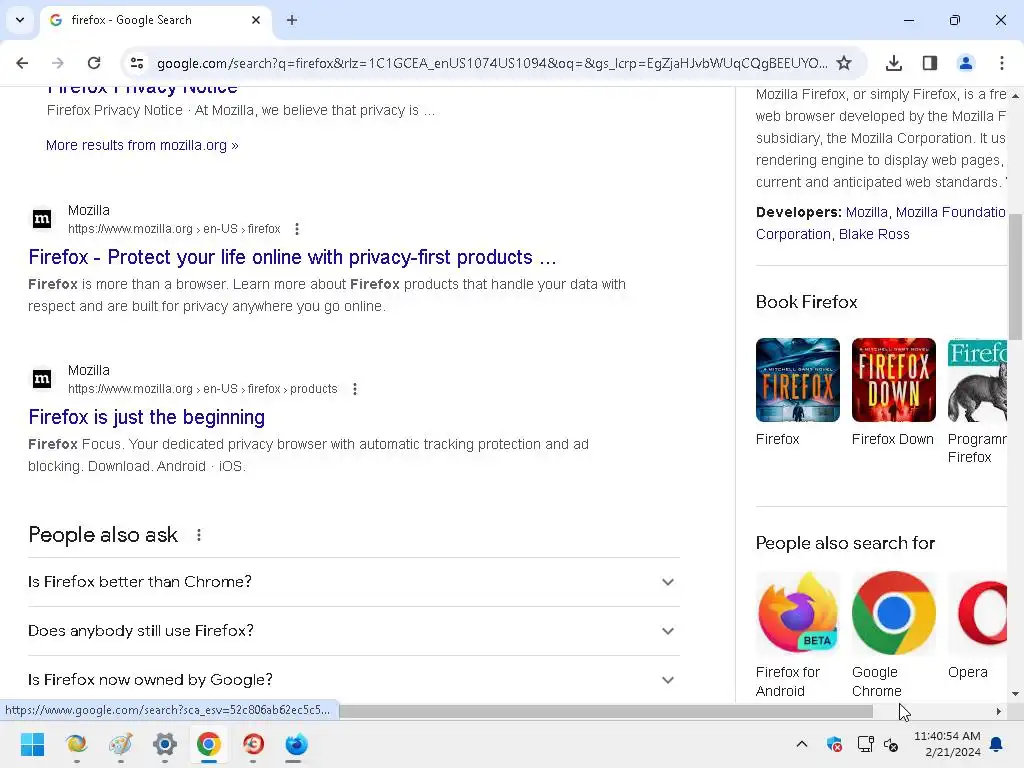Open the notification bell in system tray

tap(997, 744)
